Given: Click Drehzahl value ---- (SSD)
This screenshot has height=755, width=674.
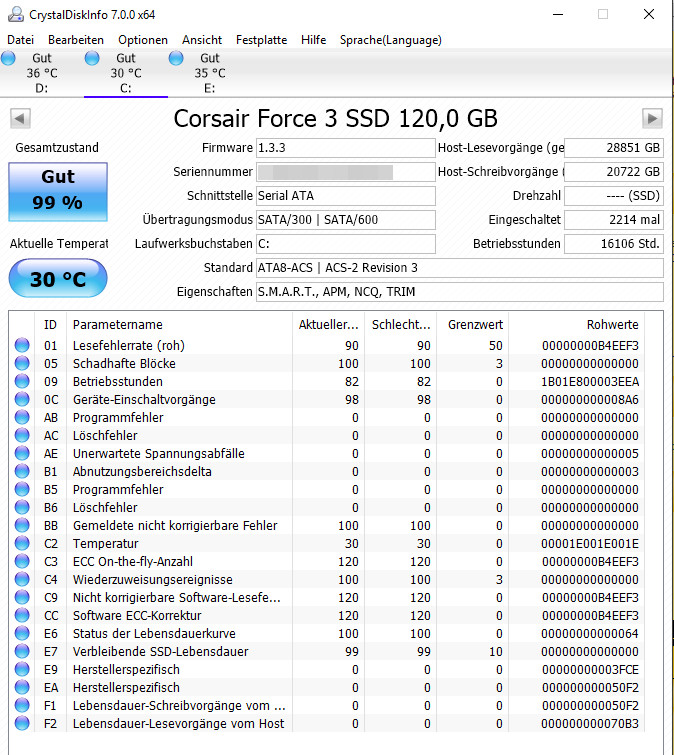Looking at the screenshot, I should 614,196.
